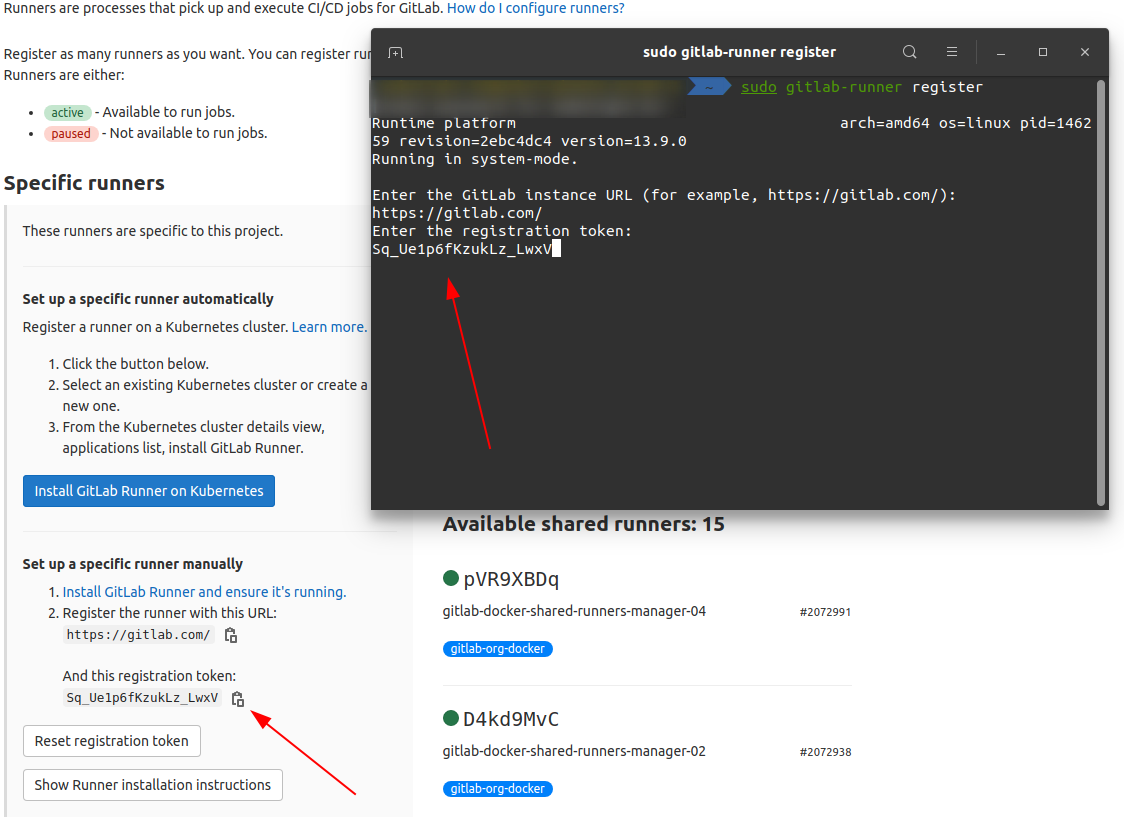Click the gitlab-org-docker tag under D4kd9MvC

pos(497,789)
